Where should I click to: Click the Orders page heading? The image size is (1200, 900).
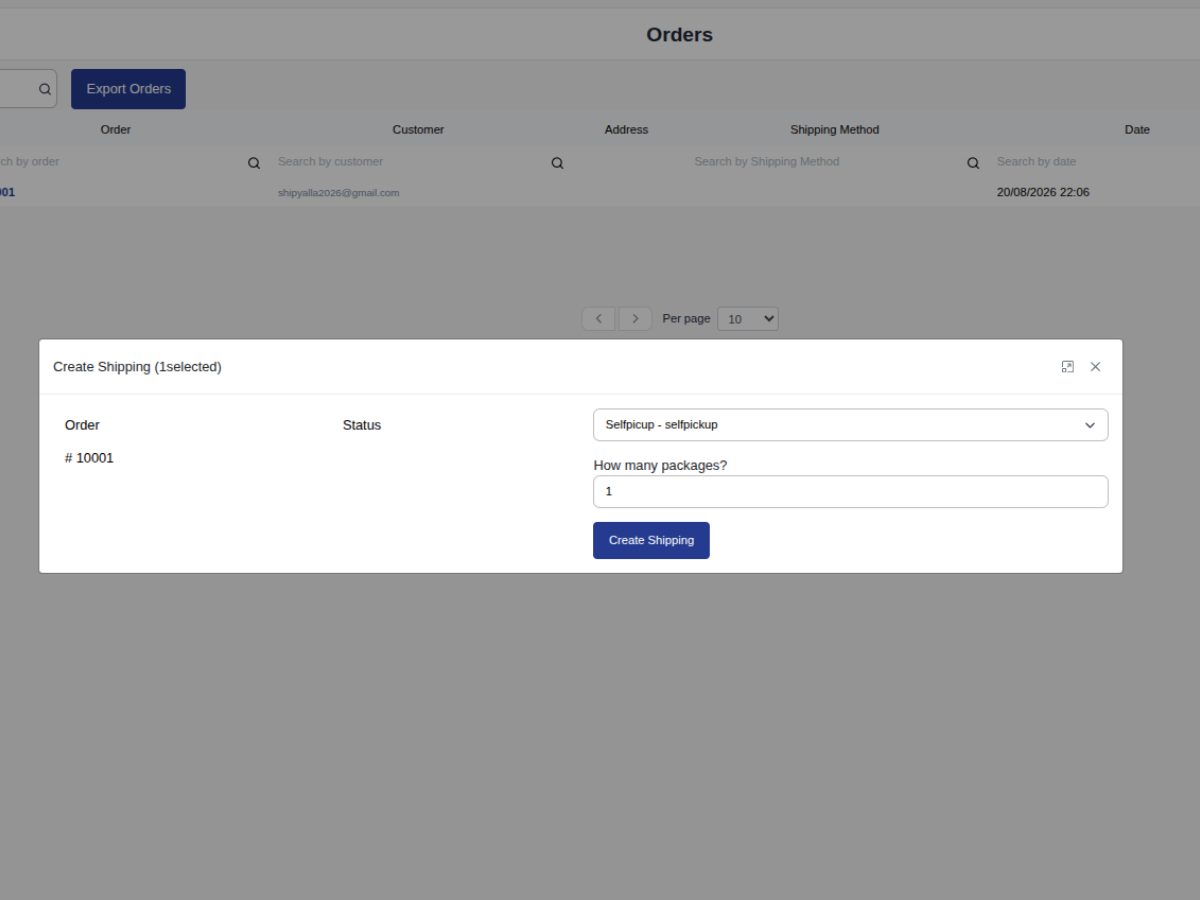coord(679,35)
